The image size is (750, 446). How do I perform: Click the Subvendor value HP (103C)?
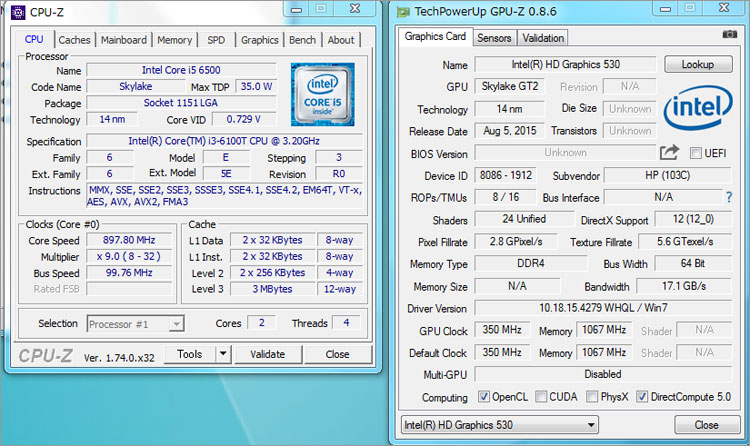[668, 175]
